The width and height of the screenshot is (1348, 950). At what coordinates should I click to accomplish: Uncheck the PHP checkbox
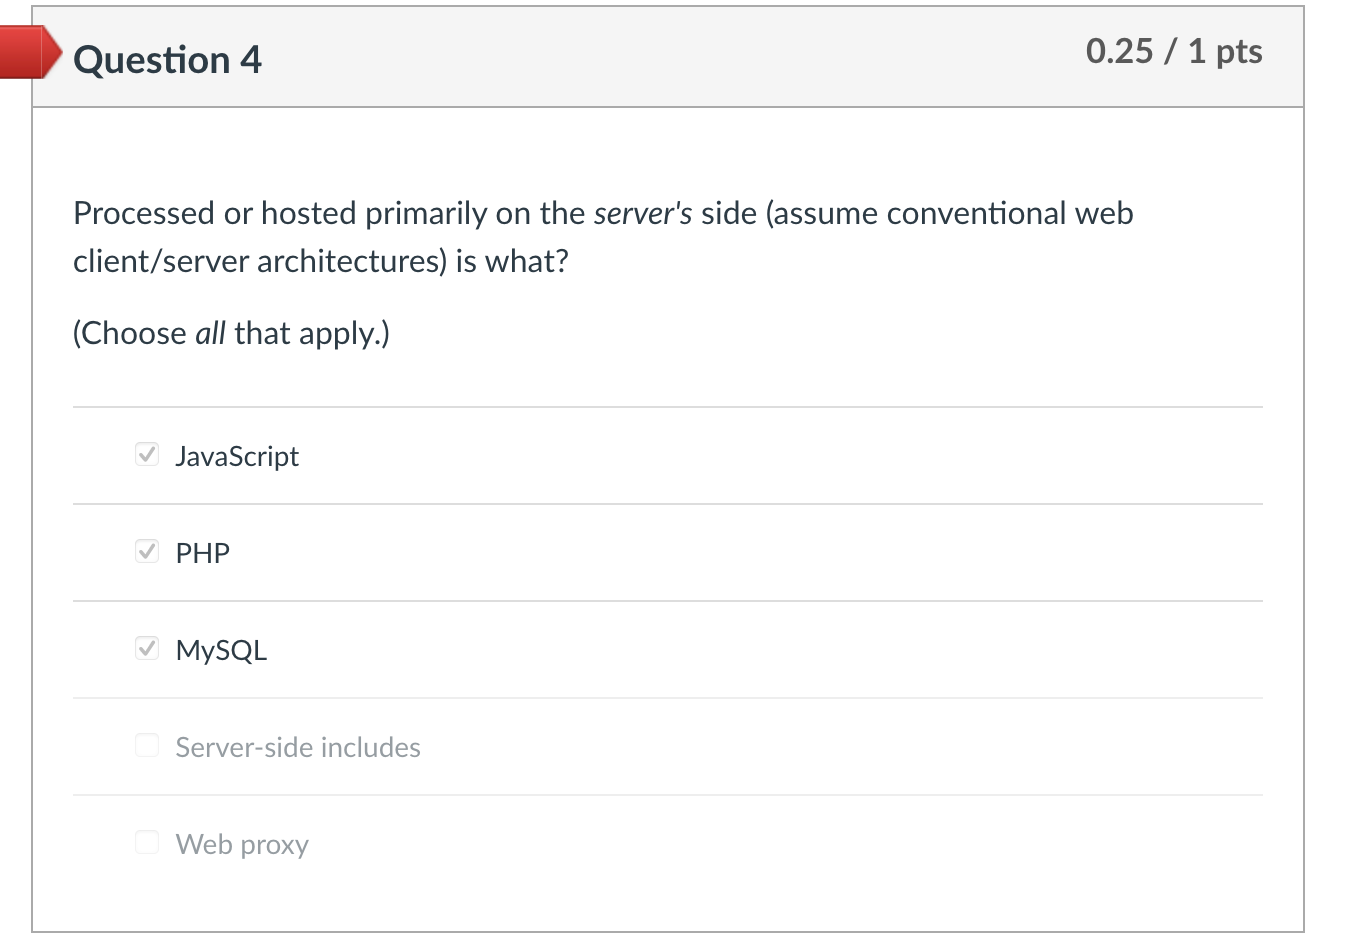coord(146,551)
